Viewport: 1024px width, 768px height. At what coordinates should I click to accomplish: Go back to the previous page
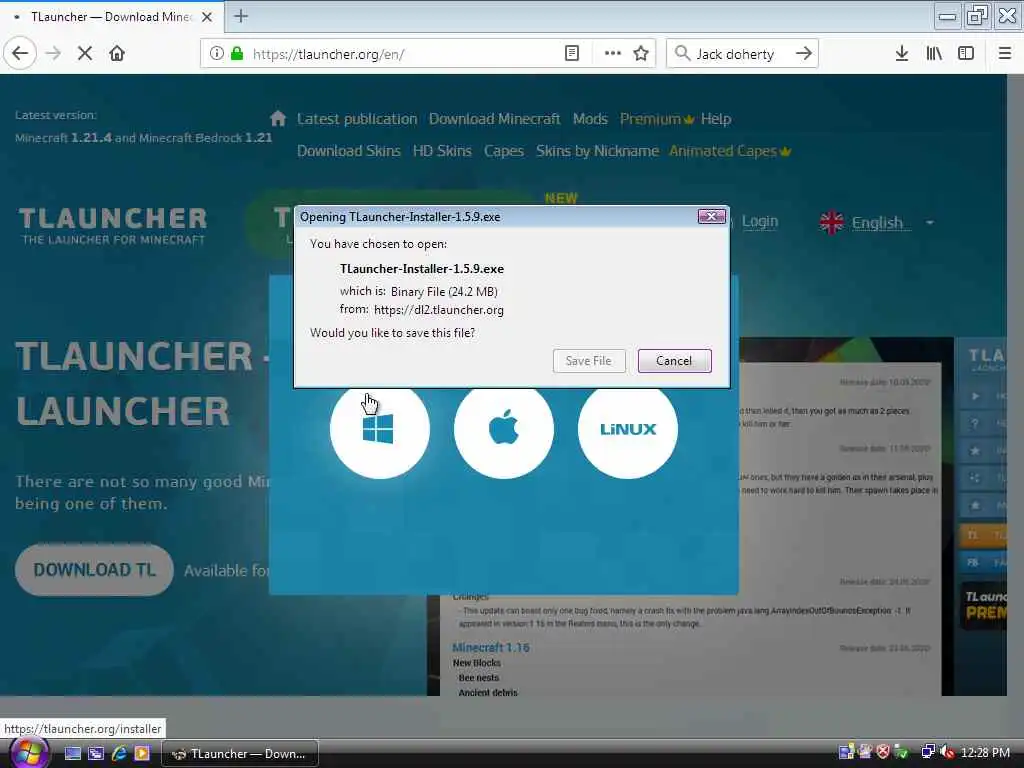pos(20,53)
